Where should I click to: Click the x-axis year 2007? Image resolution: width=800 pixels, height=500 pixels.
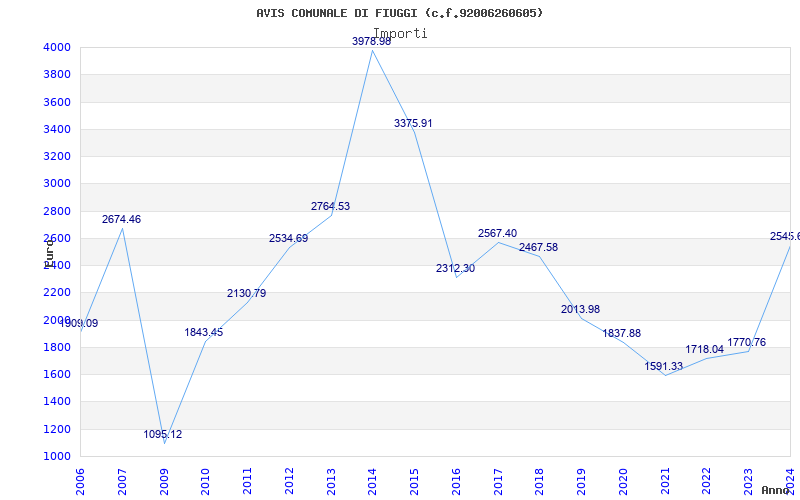(x=122, y=482)
